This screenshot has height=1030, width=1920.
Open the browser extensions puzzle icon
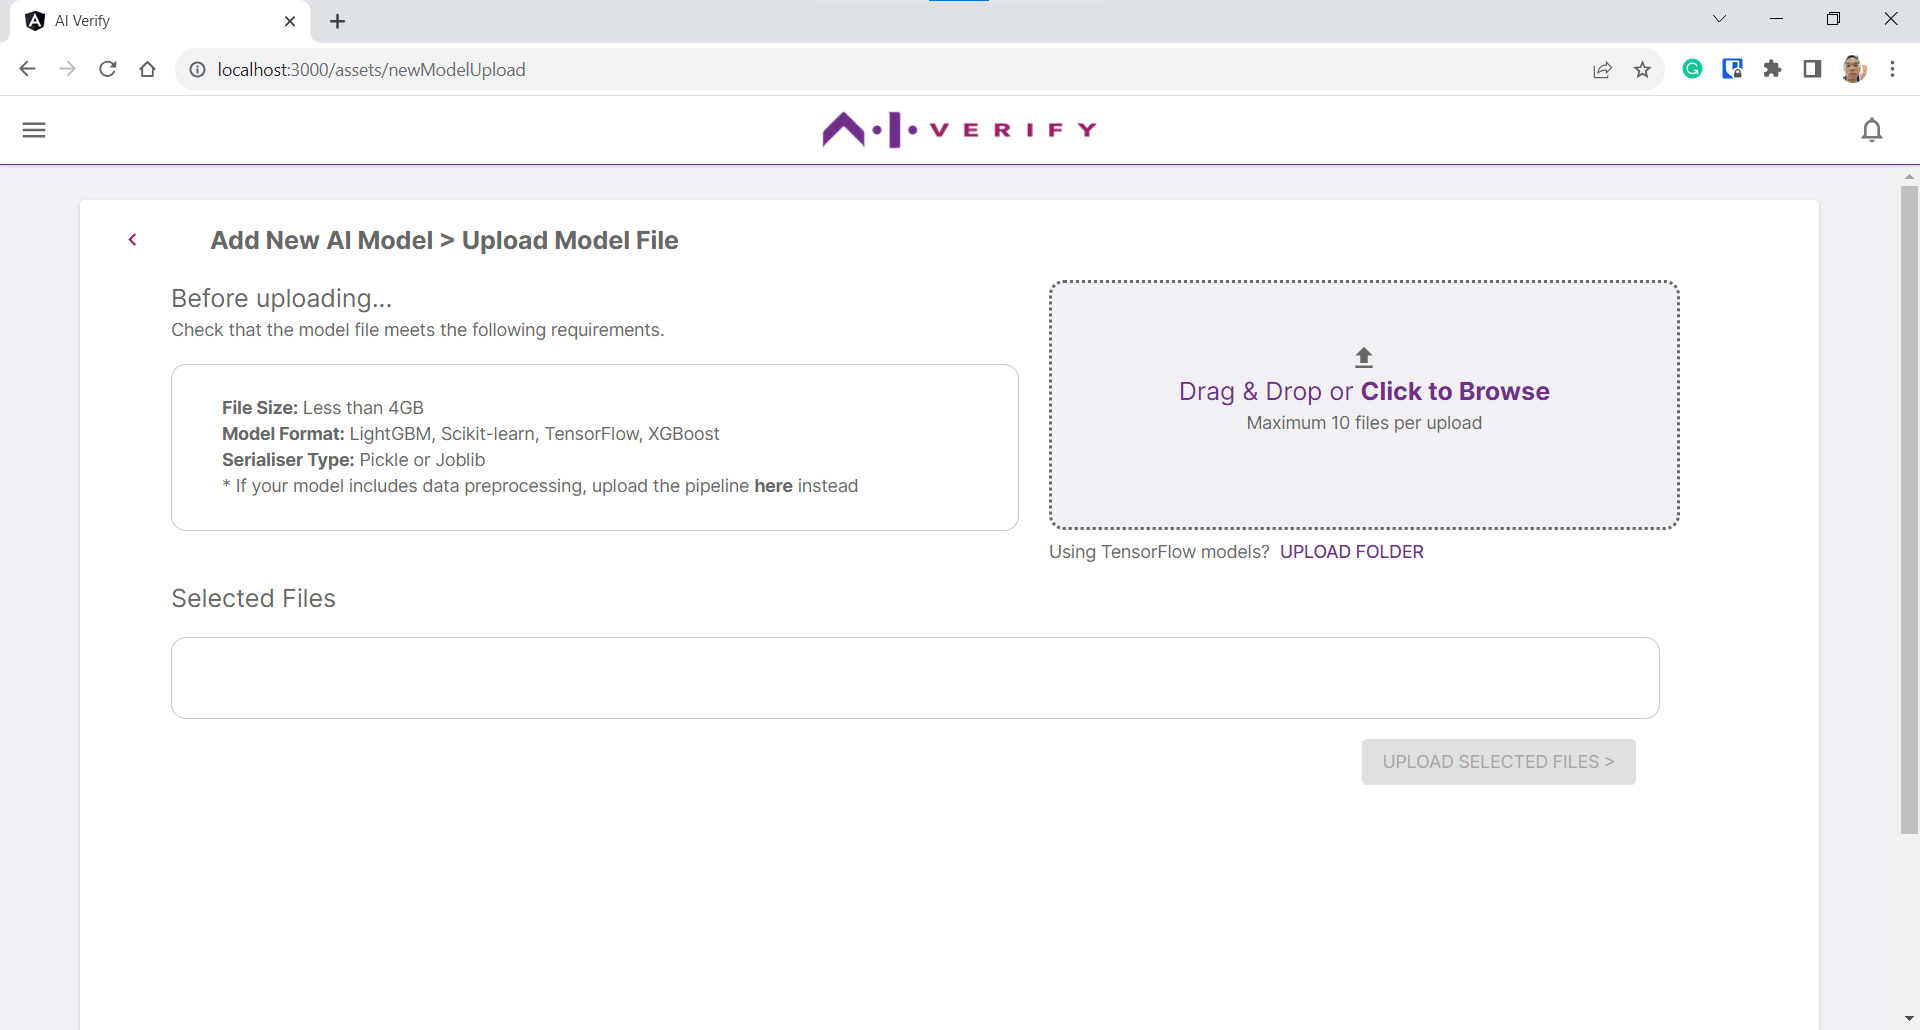pyautogui.click(x=1772, y=69)
